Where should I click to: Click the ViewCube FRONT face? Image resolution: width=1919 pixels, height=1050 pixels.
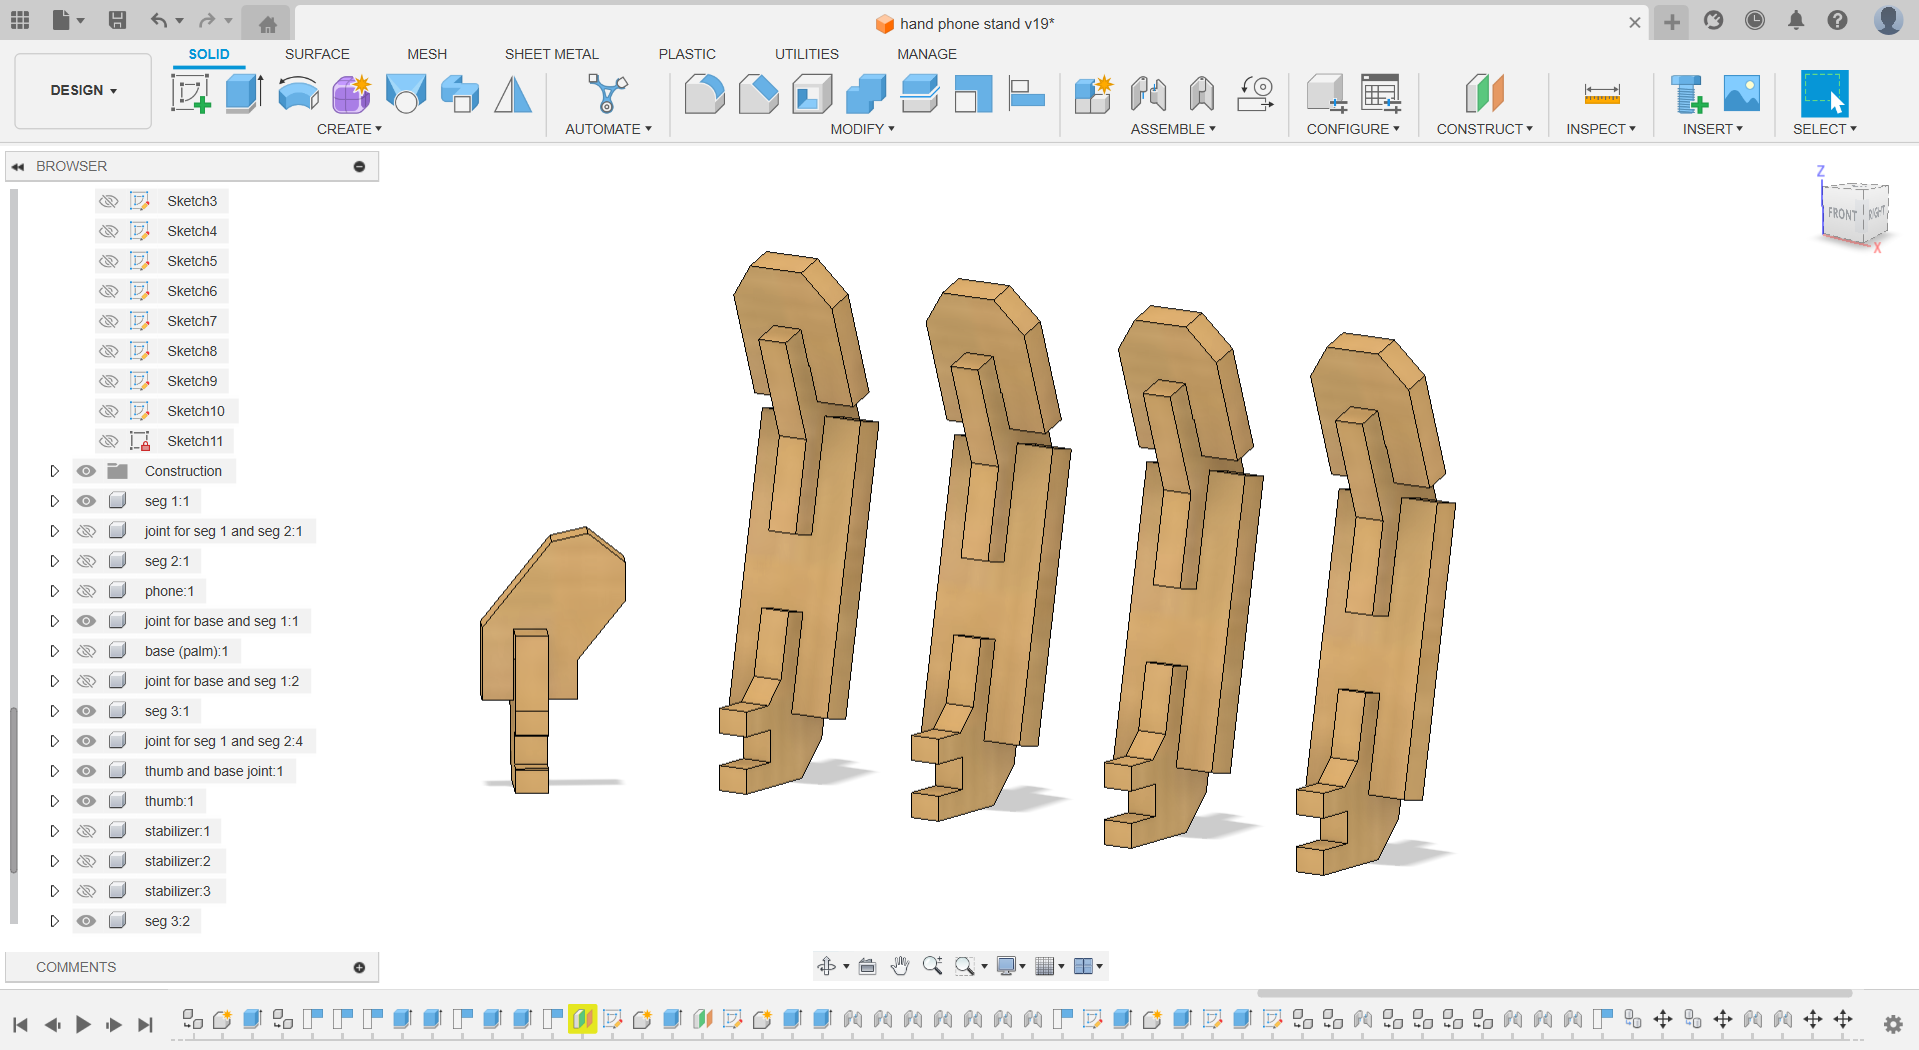[1842, 214]
